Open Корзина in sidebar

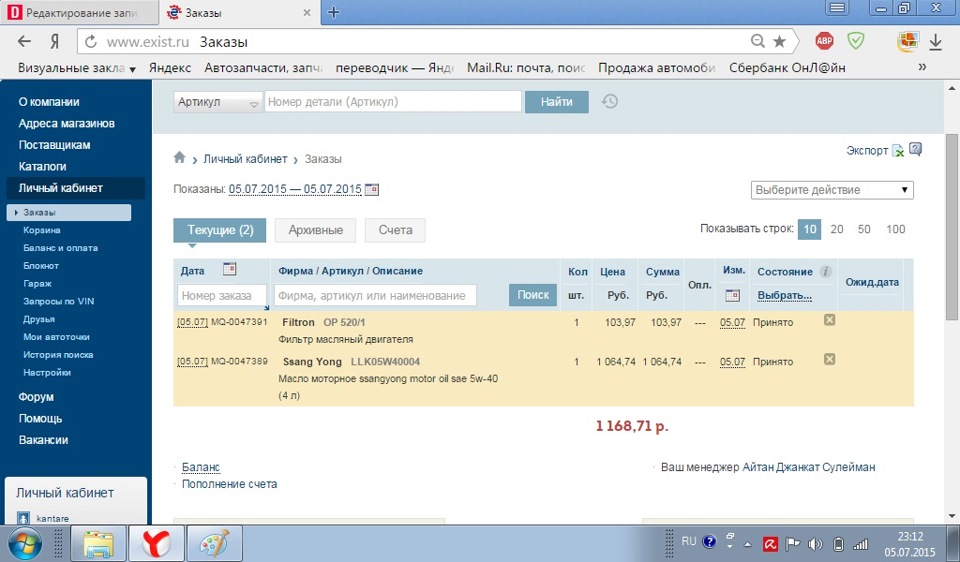[x=42, y=230]
